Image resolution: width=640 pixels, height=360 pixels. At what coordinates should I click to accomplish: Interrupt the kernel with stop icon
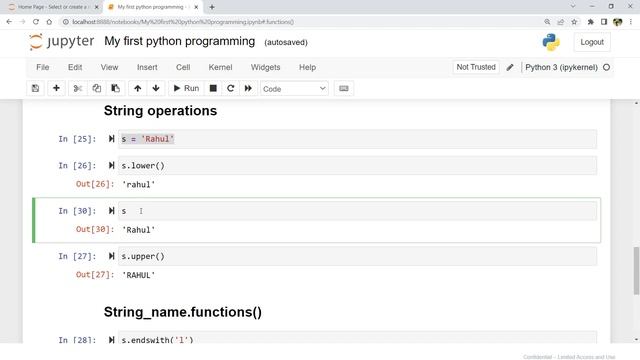(213, 88)
